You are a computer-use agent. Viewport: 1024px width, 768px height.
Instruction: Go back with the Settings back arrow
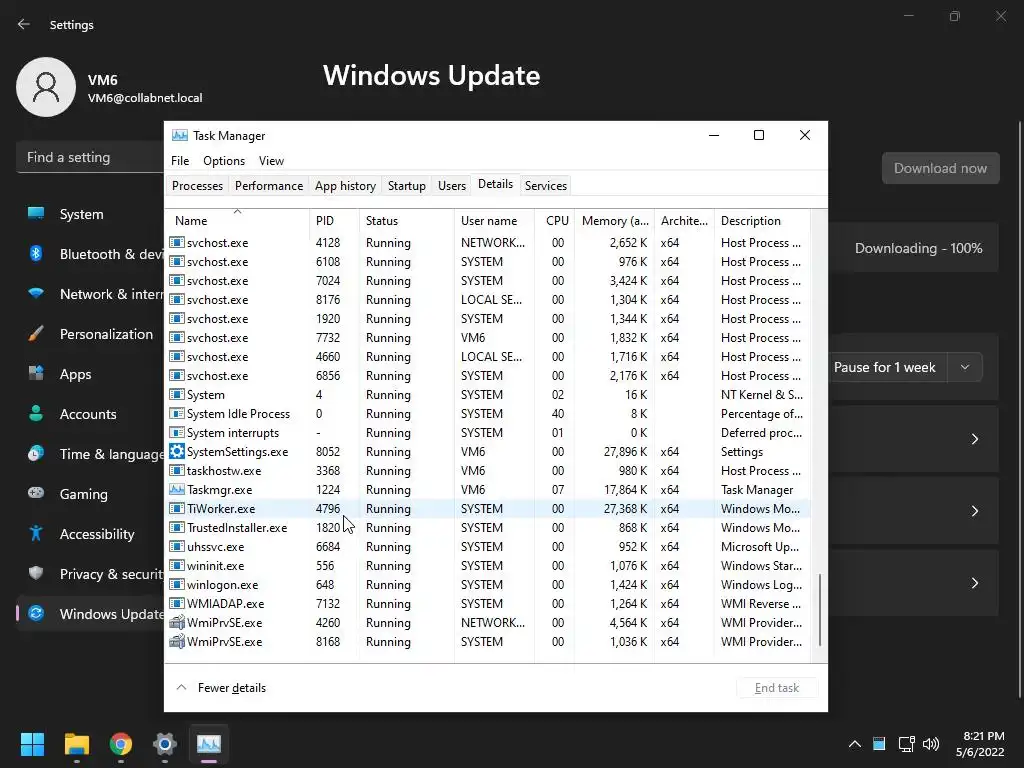tap(24, 24)
